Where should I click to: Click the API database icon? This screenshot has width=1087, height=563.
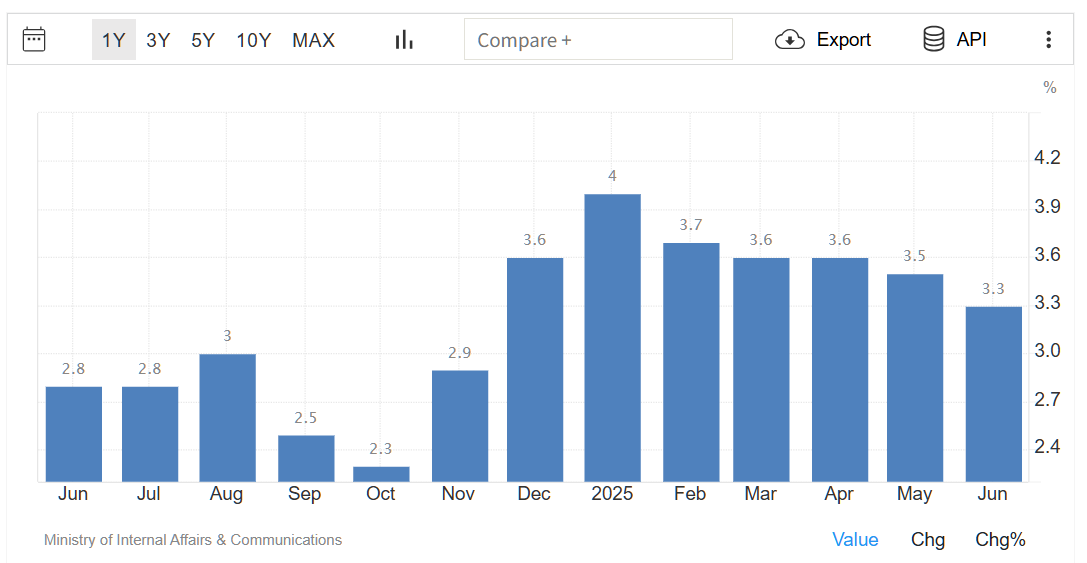pyautogui.click(x=934, y=40)
